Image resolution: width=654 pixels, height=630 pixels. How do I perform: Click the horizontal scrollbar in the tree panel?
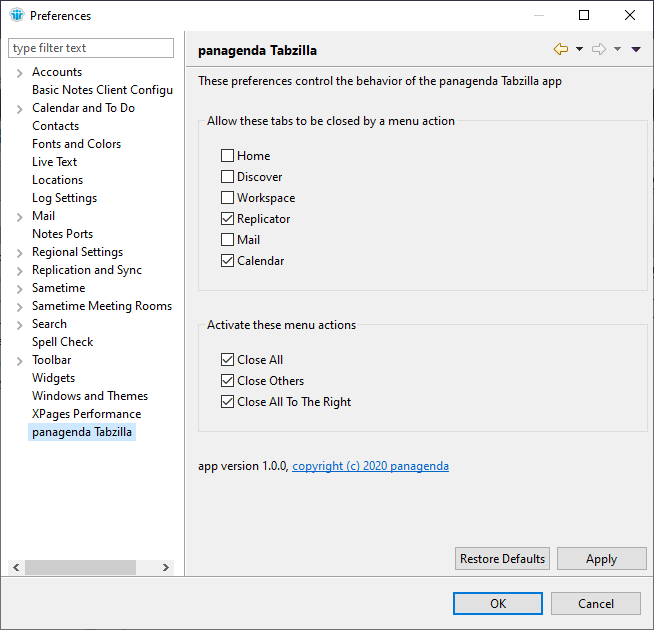(x=80, y=567)
